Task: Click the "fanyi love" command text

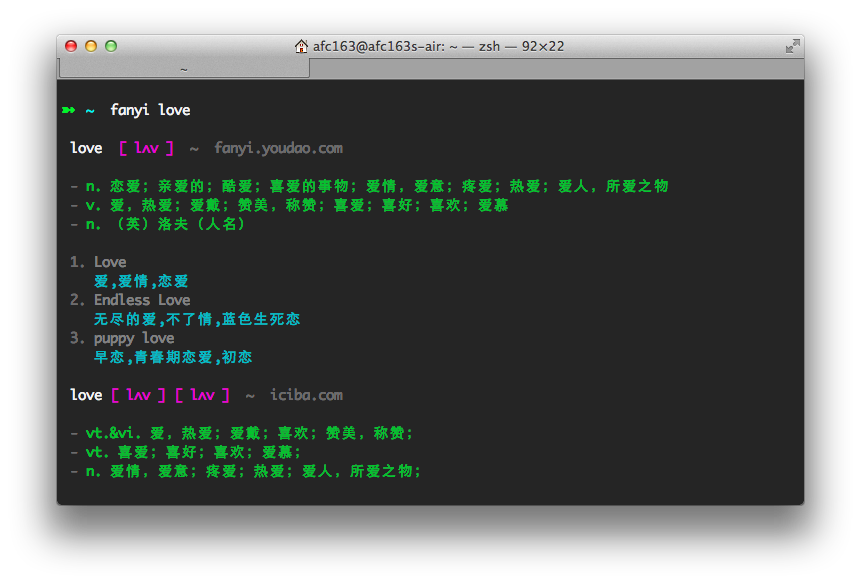Action: (x=150, y=110)
